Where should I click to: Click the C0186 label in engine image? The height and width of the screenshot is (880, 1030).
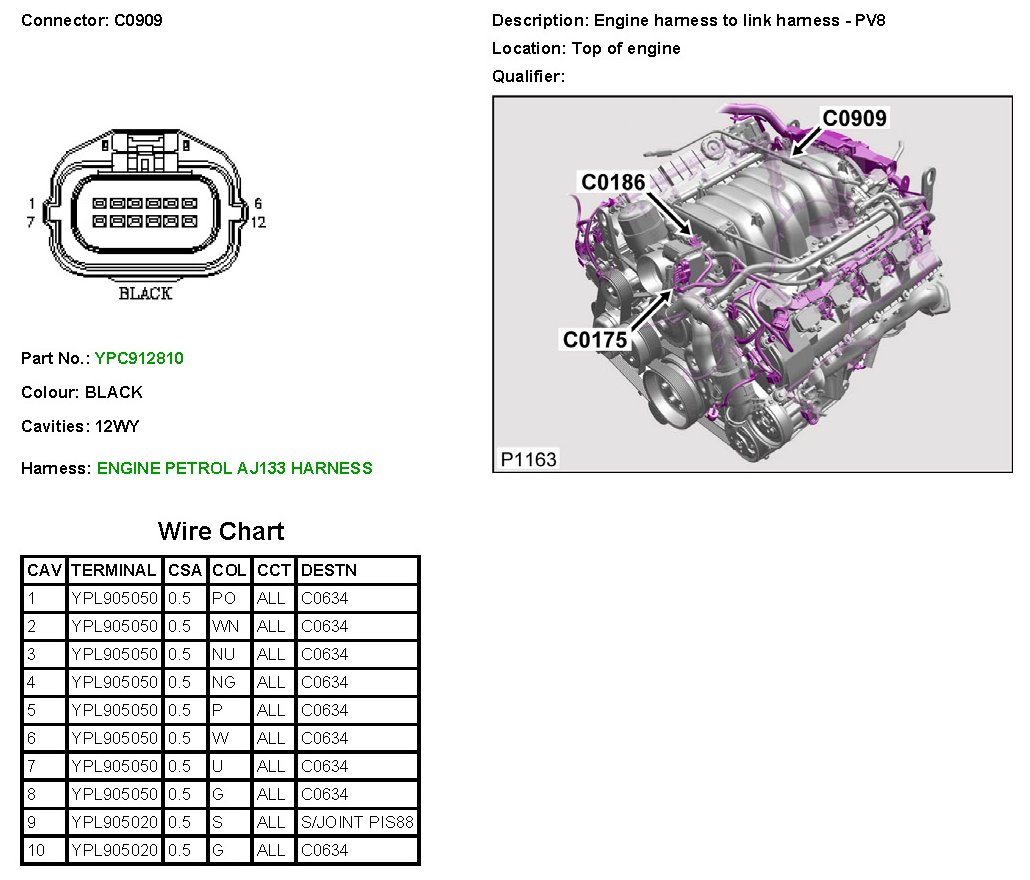(614, 182)
